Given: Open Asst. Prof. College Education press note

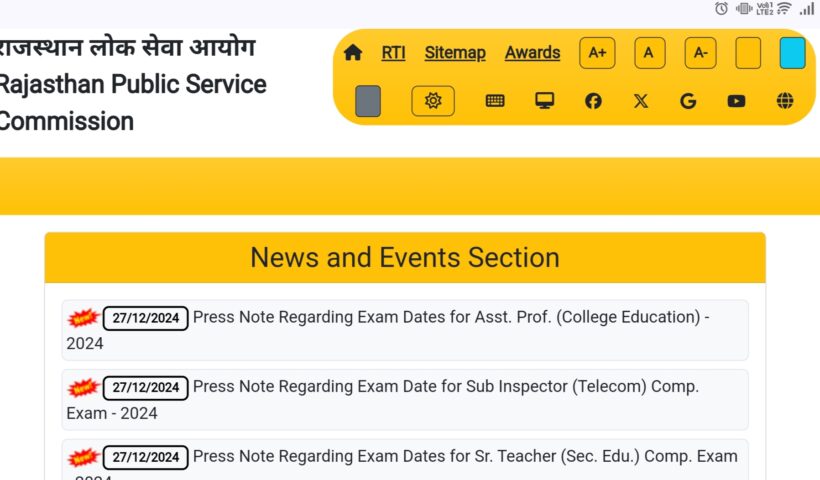Looking at the screenshot, I should (x=450, y=318).
